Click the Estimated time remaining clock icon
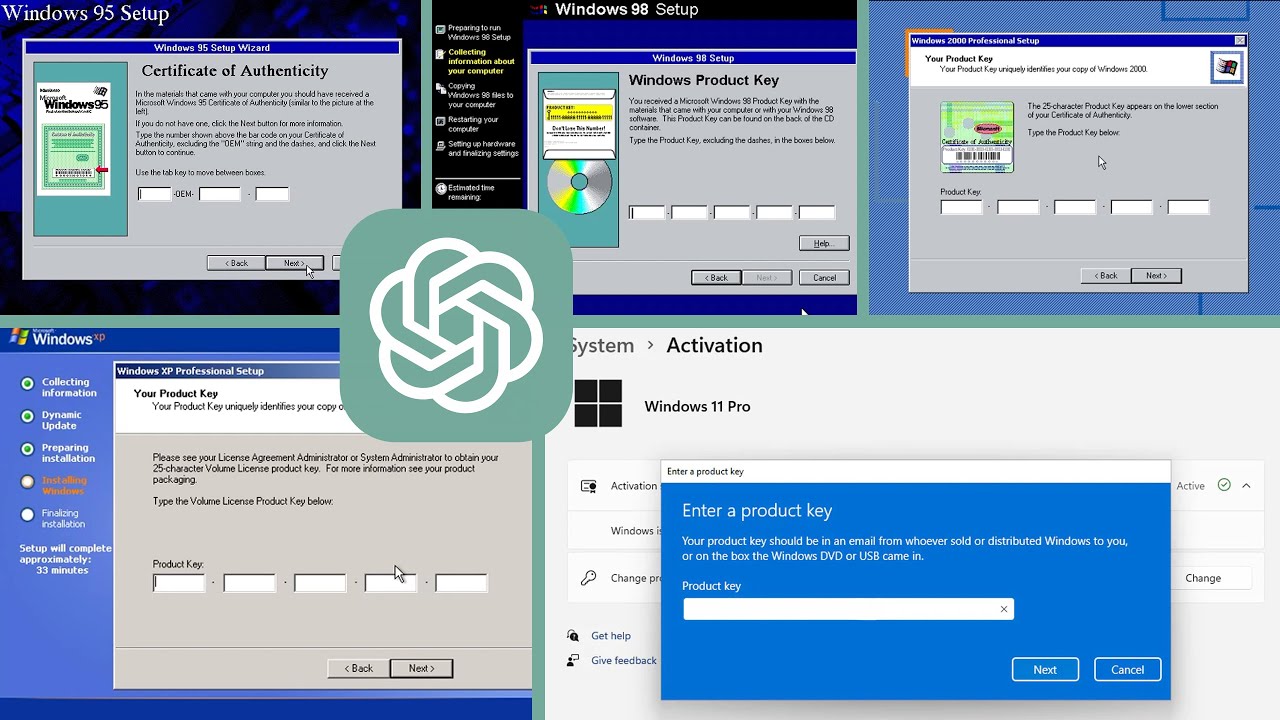The width and height of the screenshot is (1280, 720). 441,188
